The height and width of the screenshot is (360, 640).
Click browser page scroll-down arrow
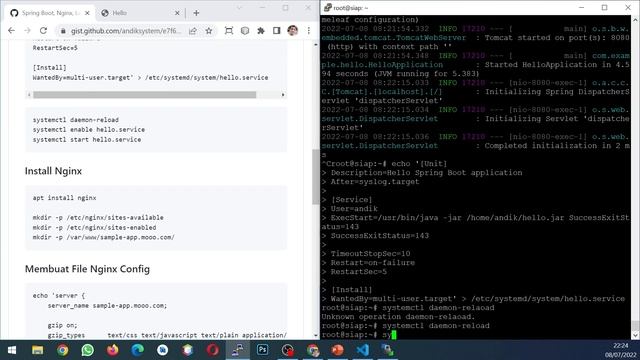[316, 336]
